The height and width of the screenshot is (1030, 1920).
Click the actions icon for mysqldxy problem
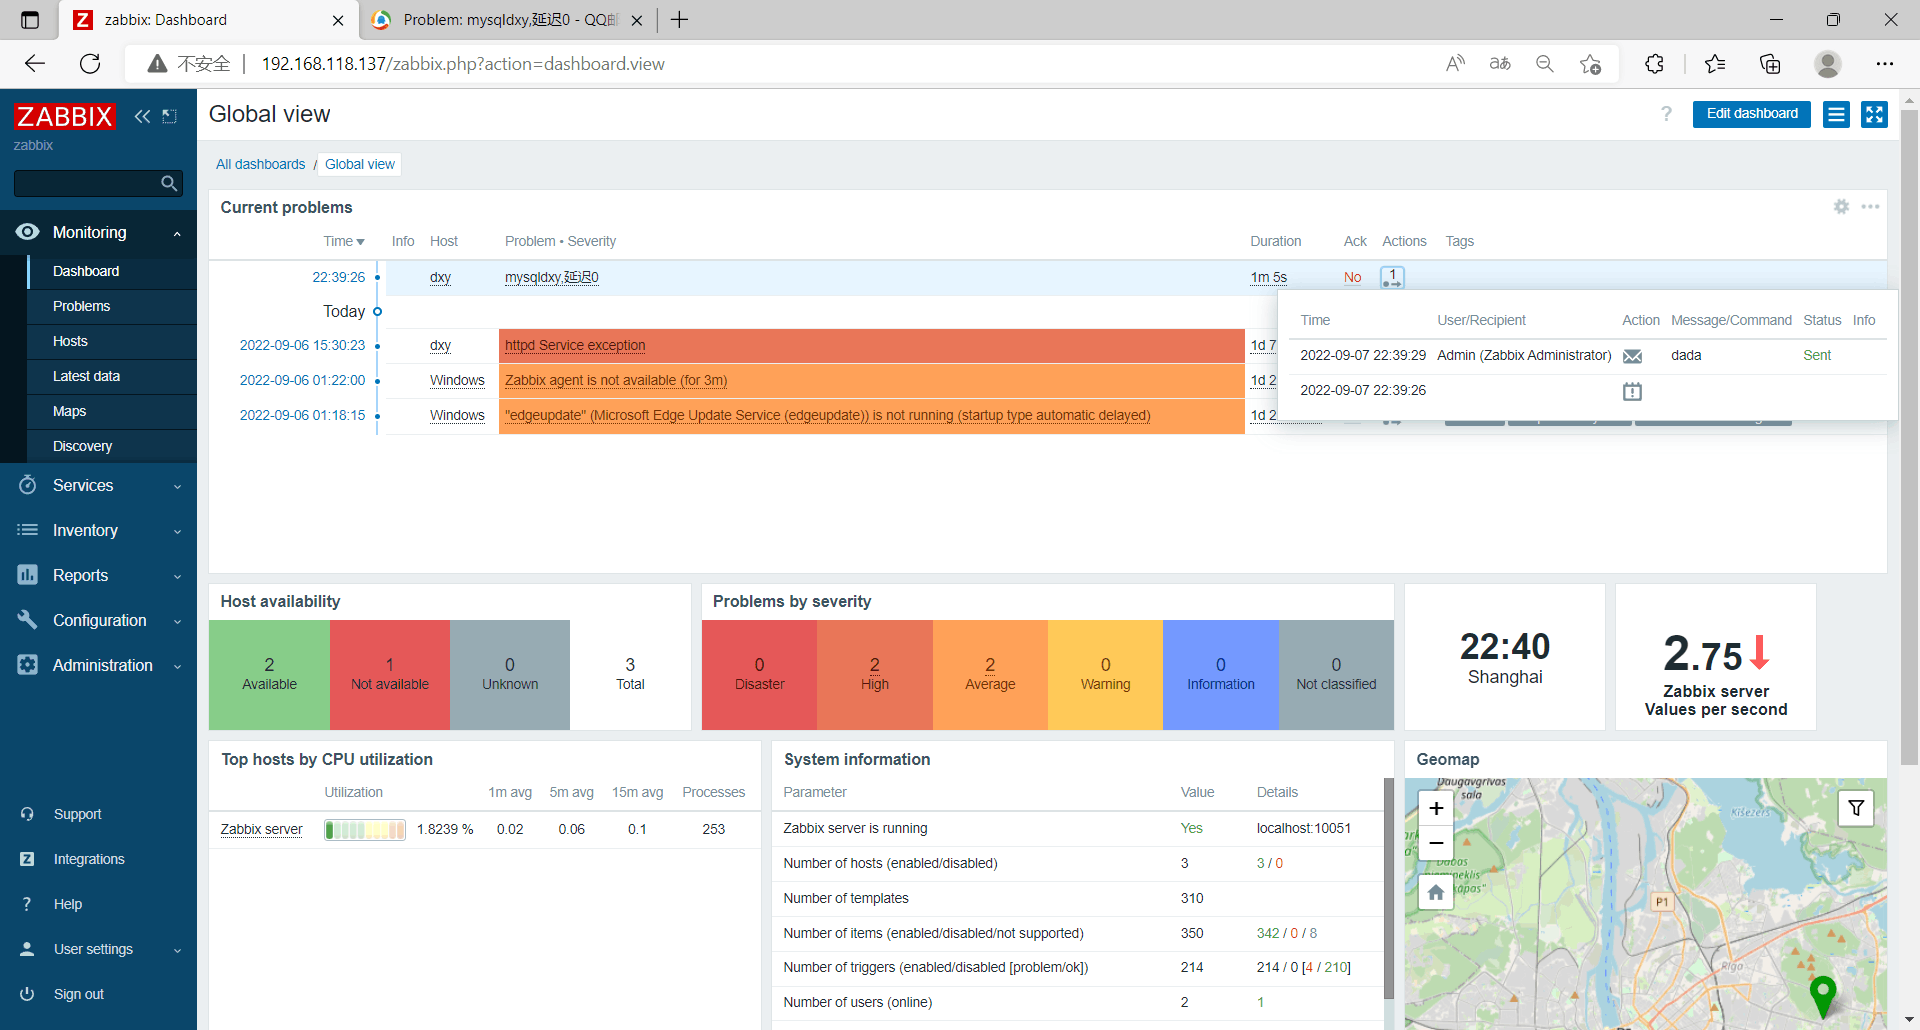[1392, 277]
